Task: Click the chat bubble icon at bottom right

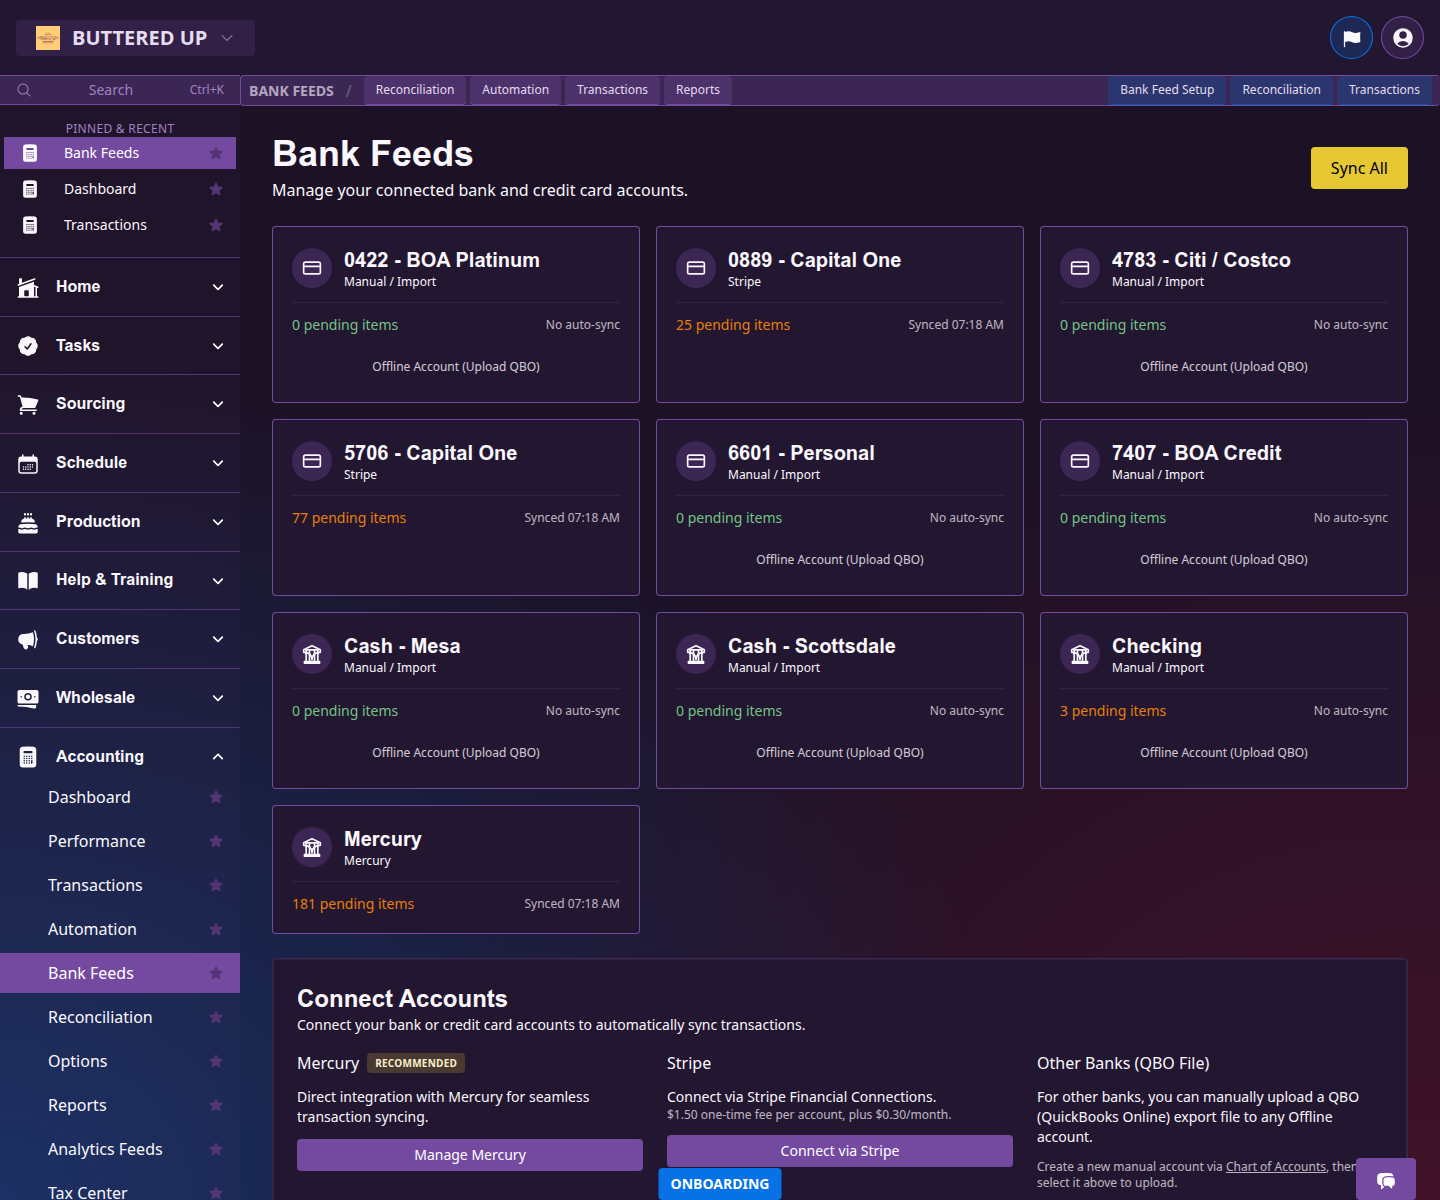Action: [1386, 1180]
